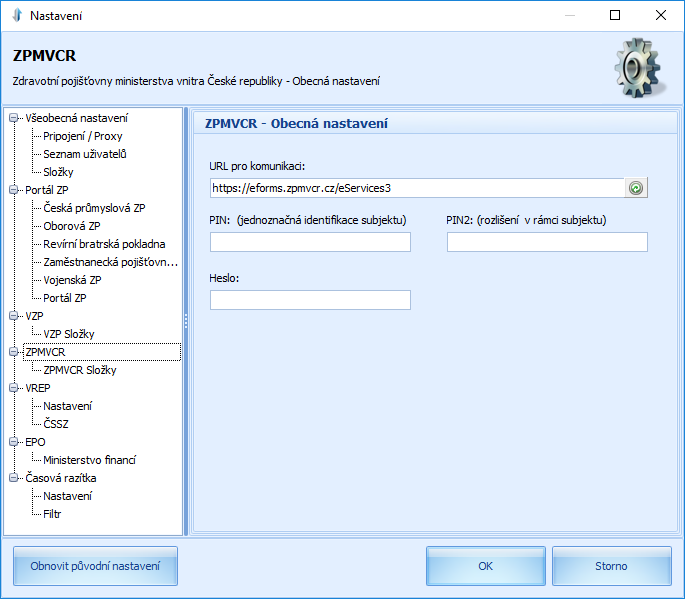Viewport: 685px width, 599px height.
Task: Focus the PIN input field
Action: point(310,242)
